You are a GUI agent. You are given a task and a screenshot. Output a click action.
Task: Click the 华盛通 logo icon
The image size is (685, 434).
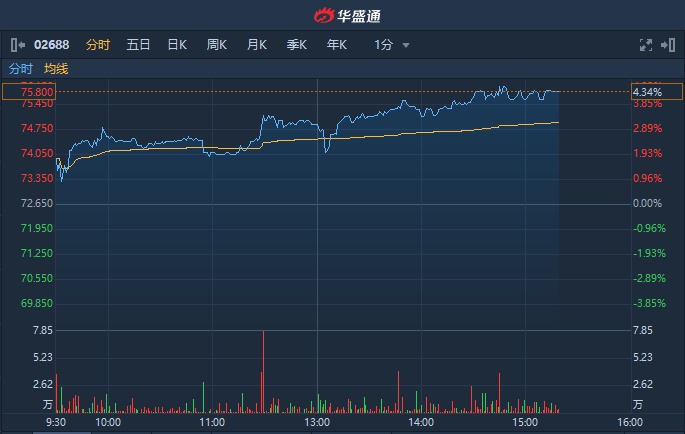pyautogui.click(x=323, y=16)
